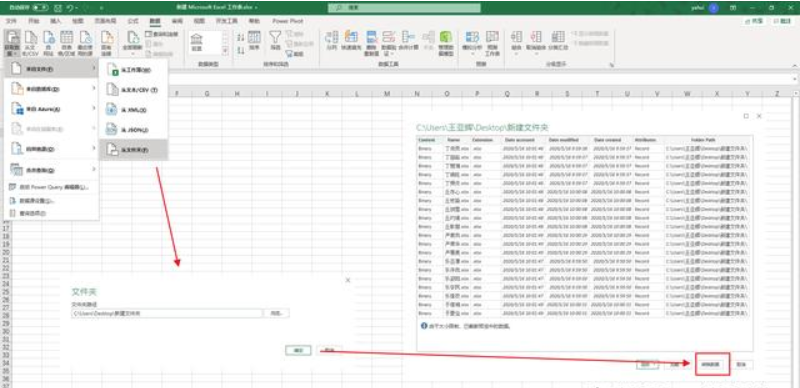Open the What-If Analysis dropdown

(x=472, y=43)
